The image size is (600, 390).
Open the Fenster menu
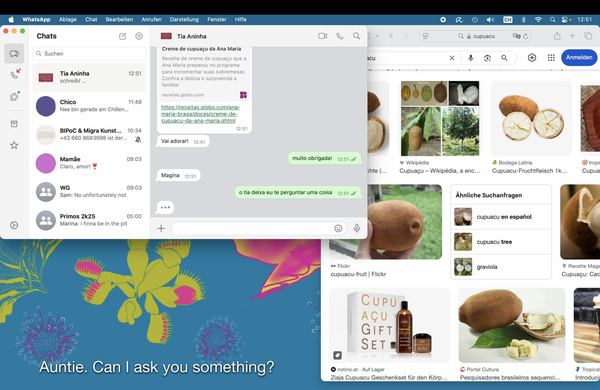[217, 20]
